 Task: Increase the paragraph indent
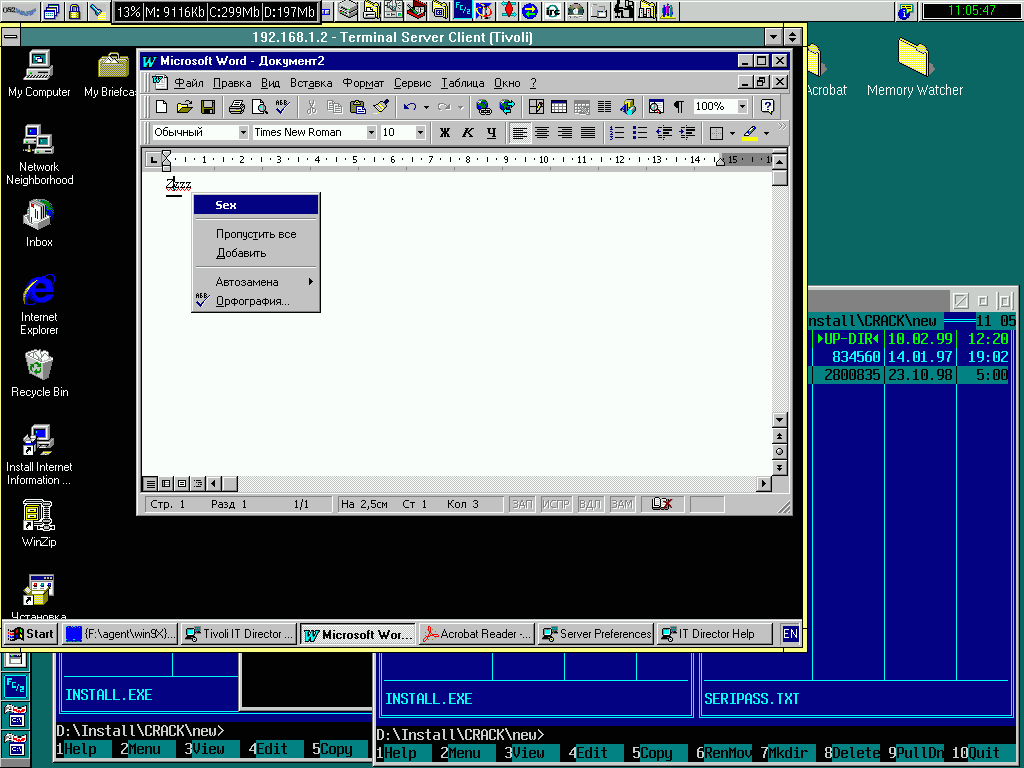pos(687,133)
